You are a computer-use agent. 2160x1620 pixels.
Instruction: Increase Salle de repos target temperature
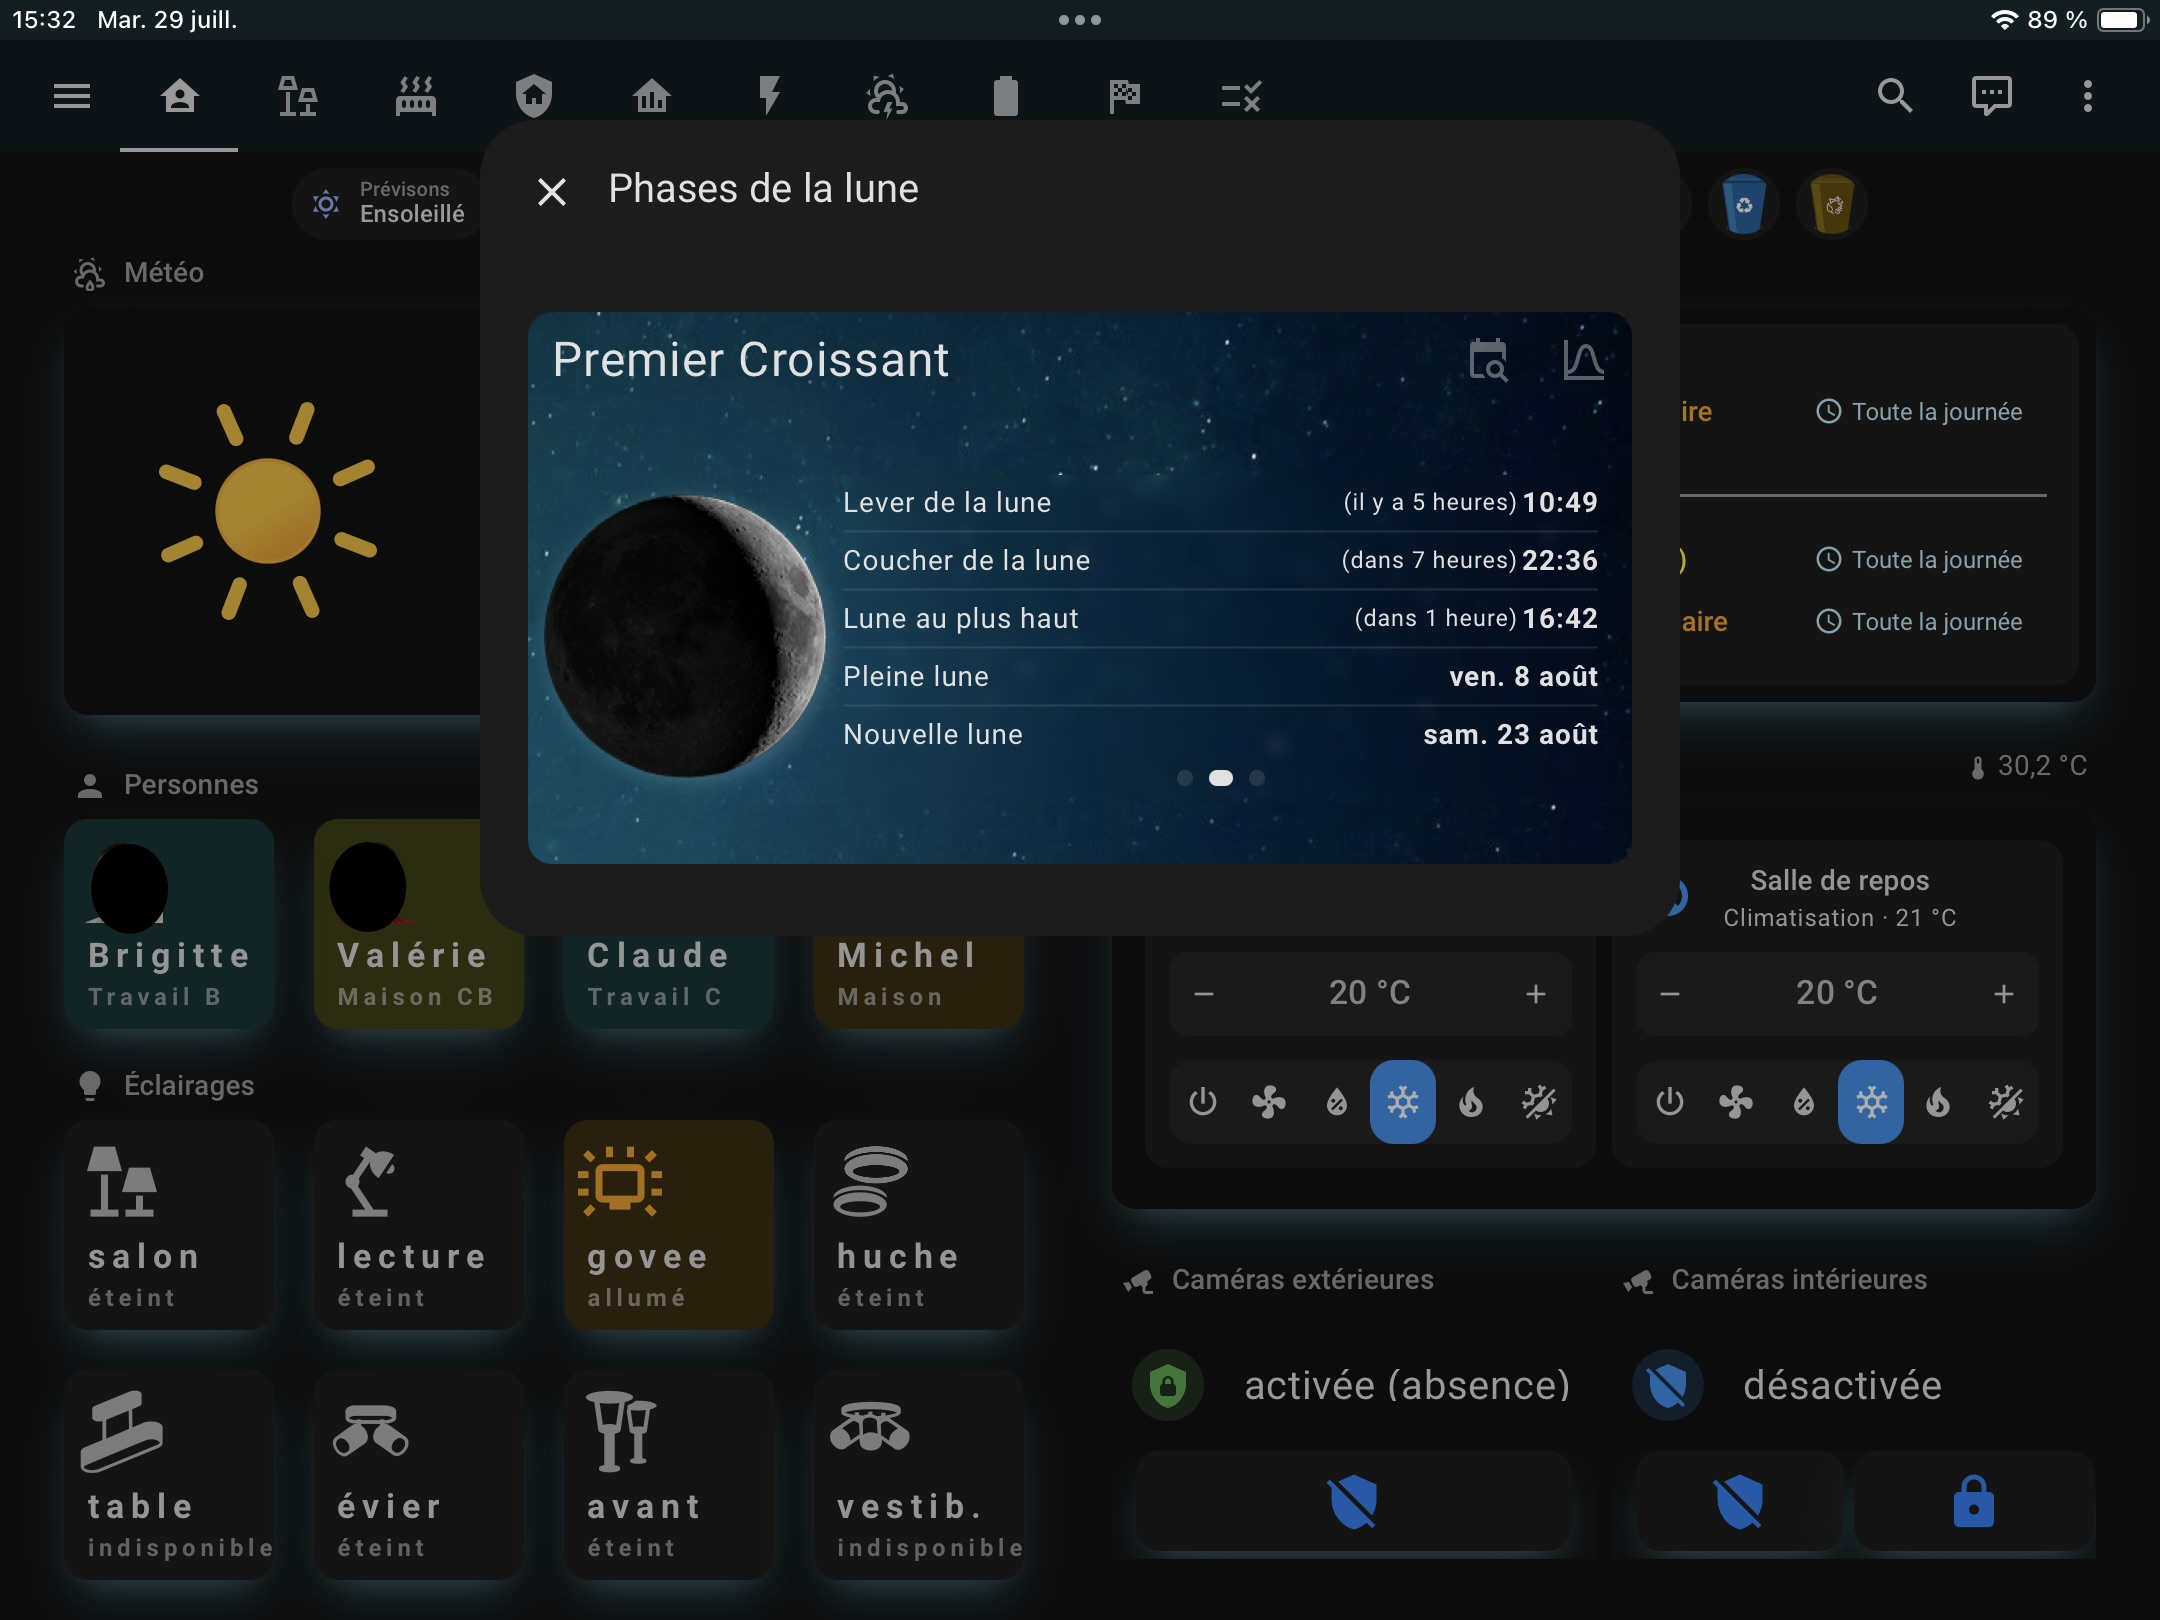point(2003,993)
